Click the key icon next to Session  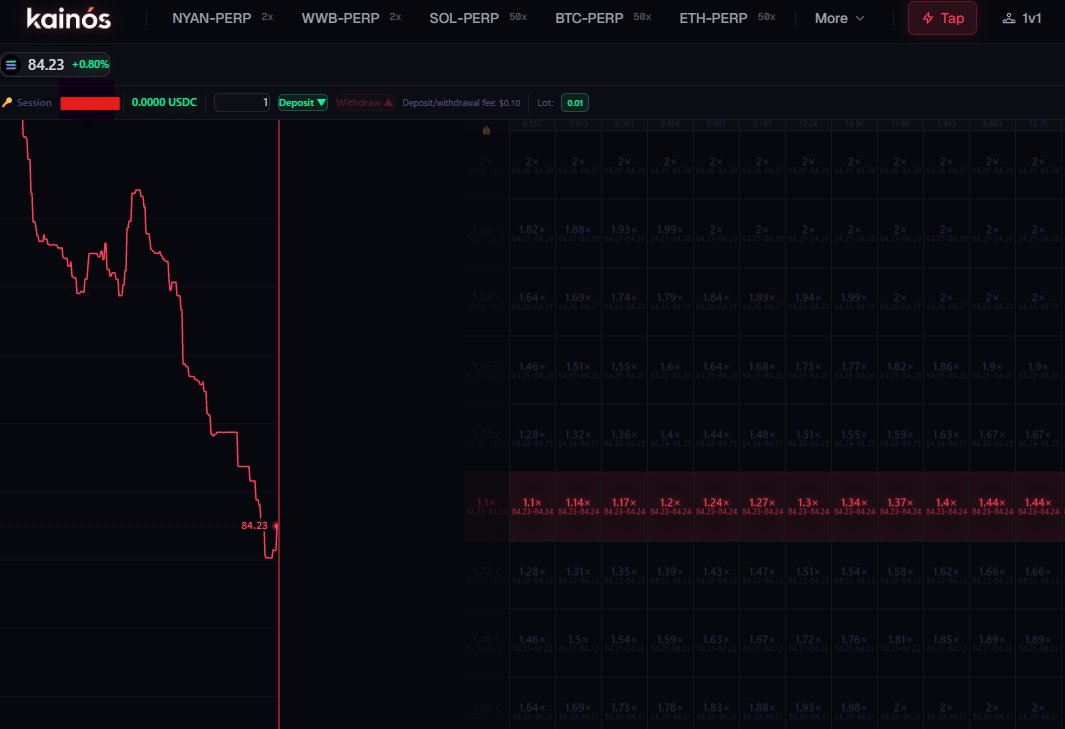pos(7,103)
